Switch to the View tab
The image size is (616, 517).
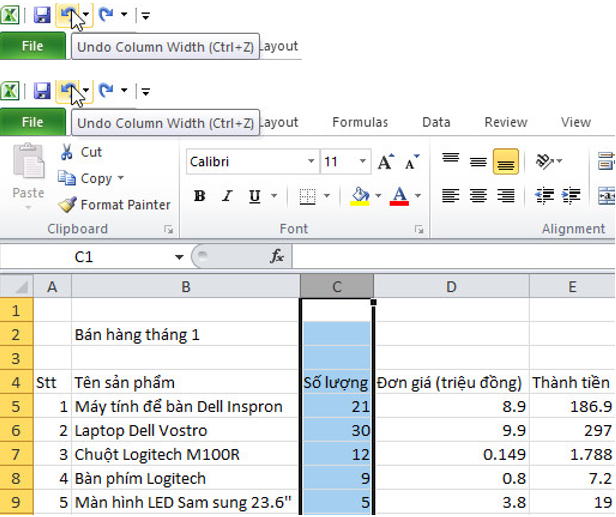pyautogui.click(x=576, y=123)
